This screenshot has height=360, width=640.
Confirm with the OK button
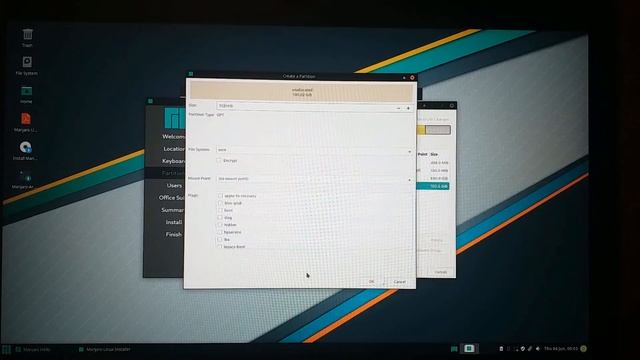click(371, 282)
